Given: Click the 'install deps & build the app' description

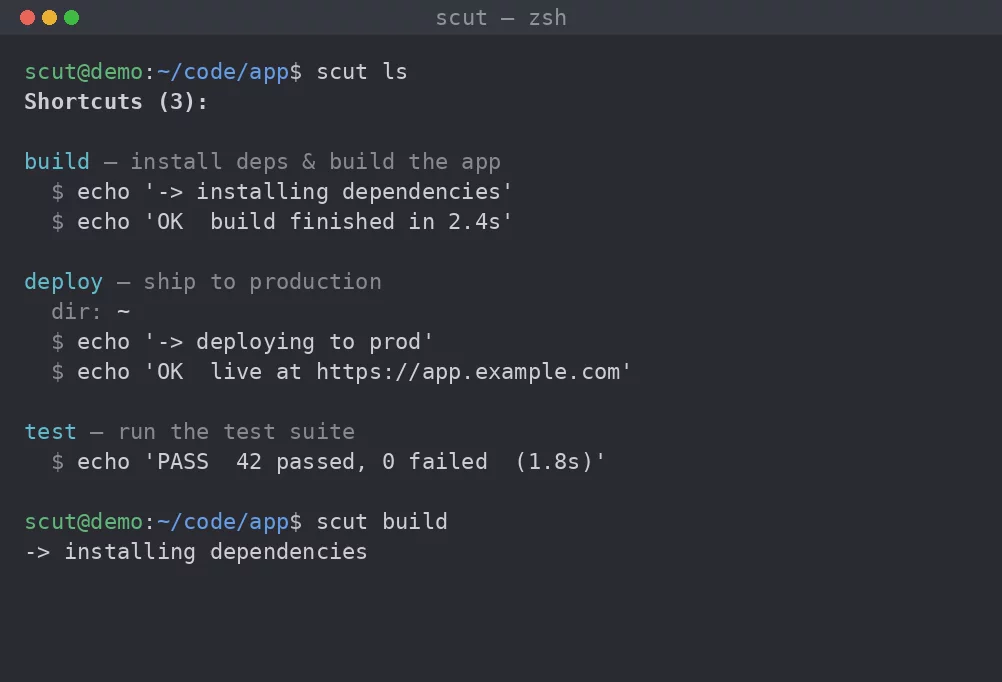Looking at the screenshot, I should click(316, 162).
